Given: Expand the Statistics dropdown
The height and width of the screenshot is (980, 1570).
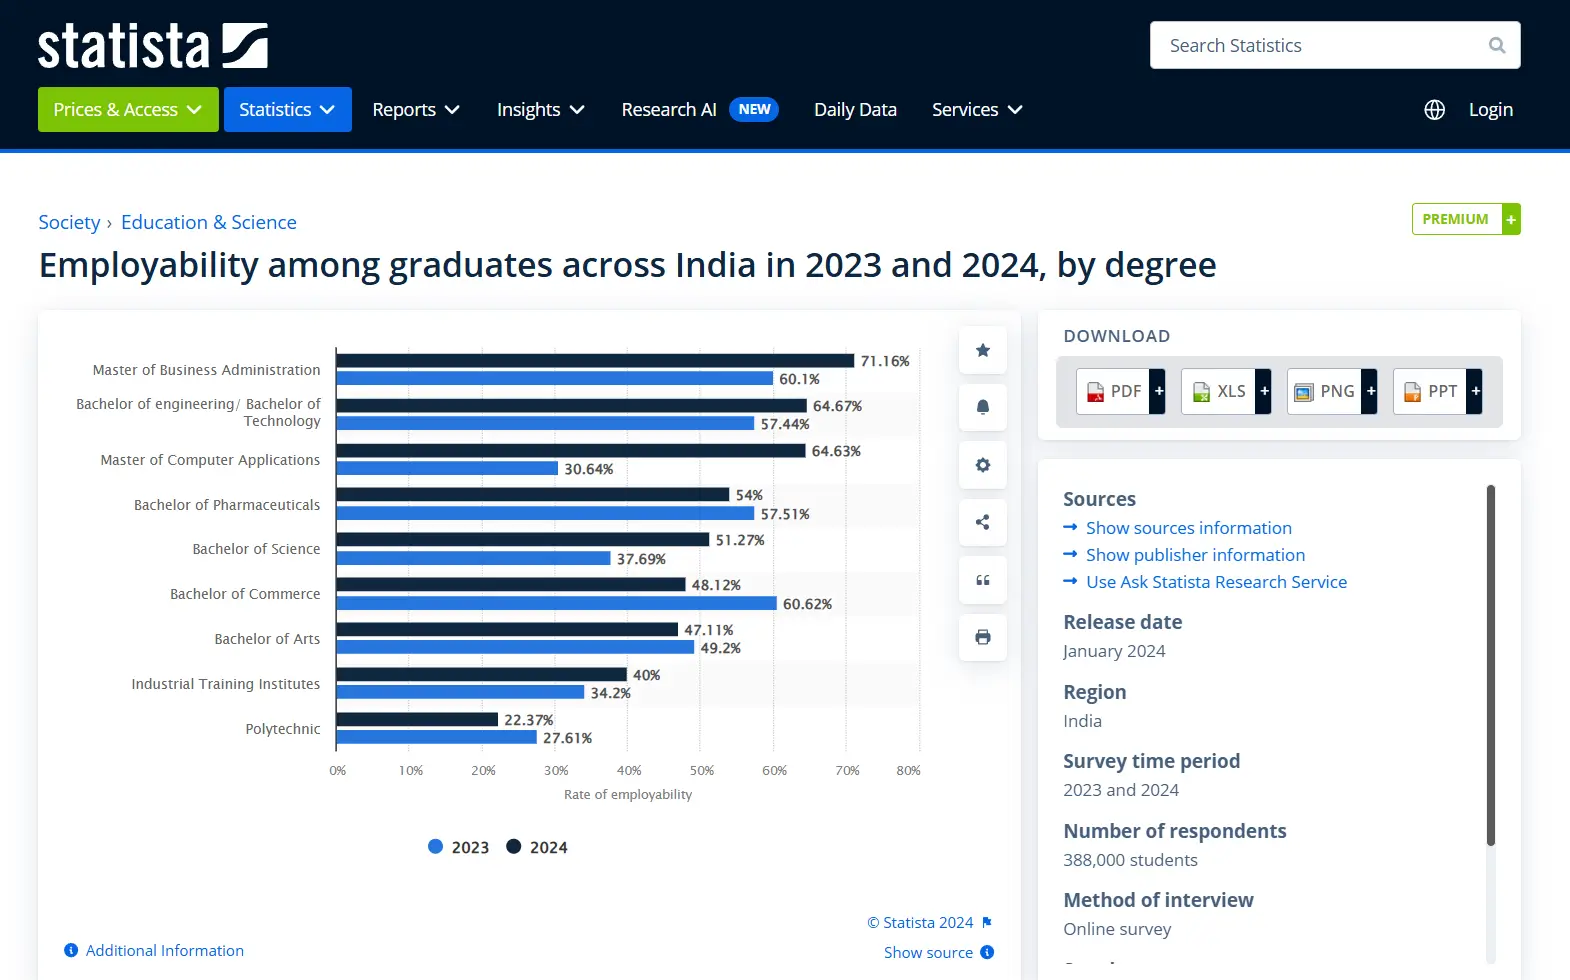Looking at the screenshot, I should 288,109.
